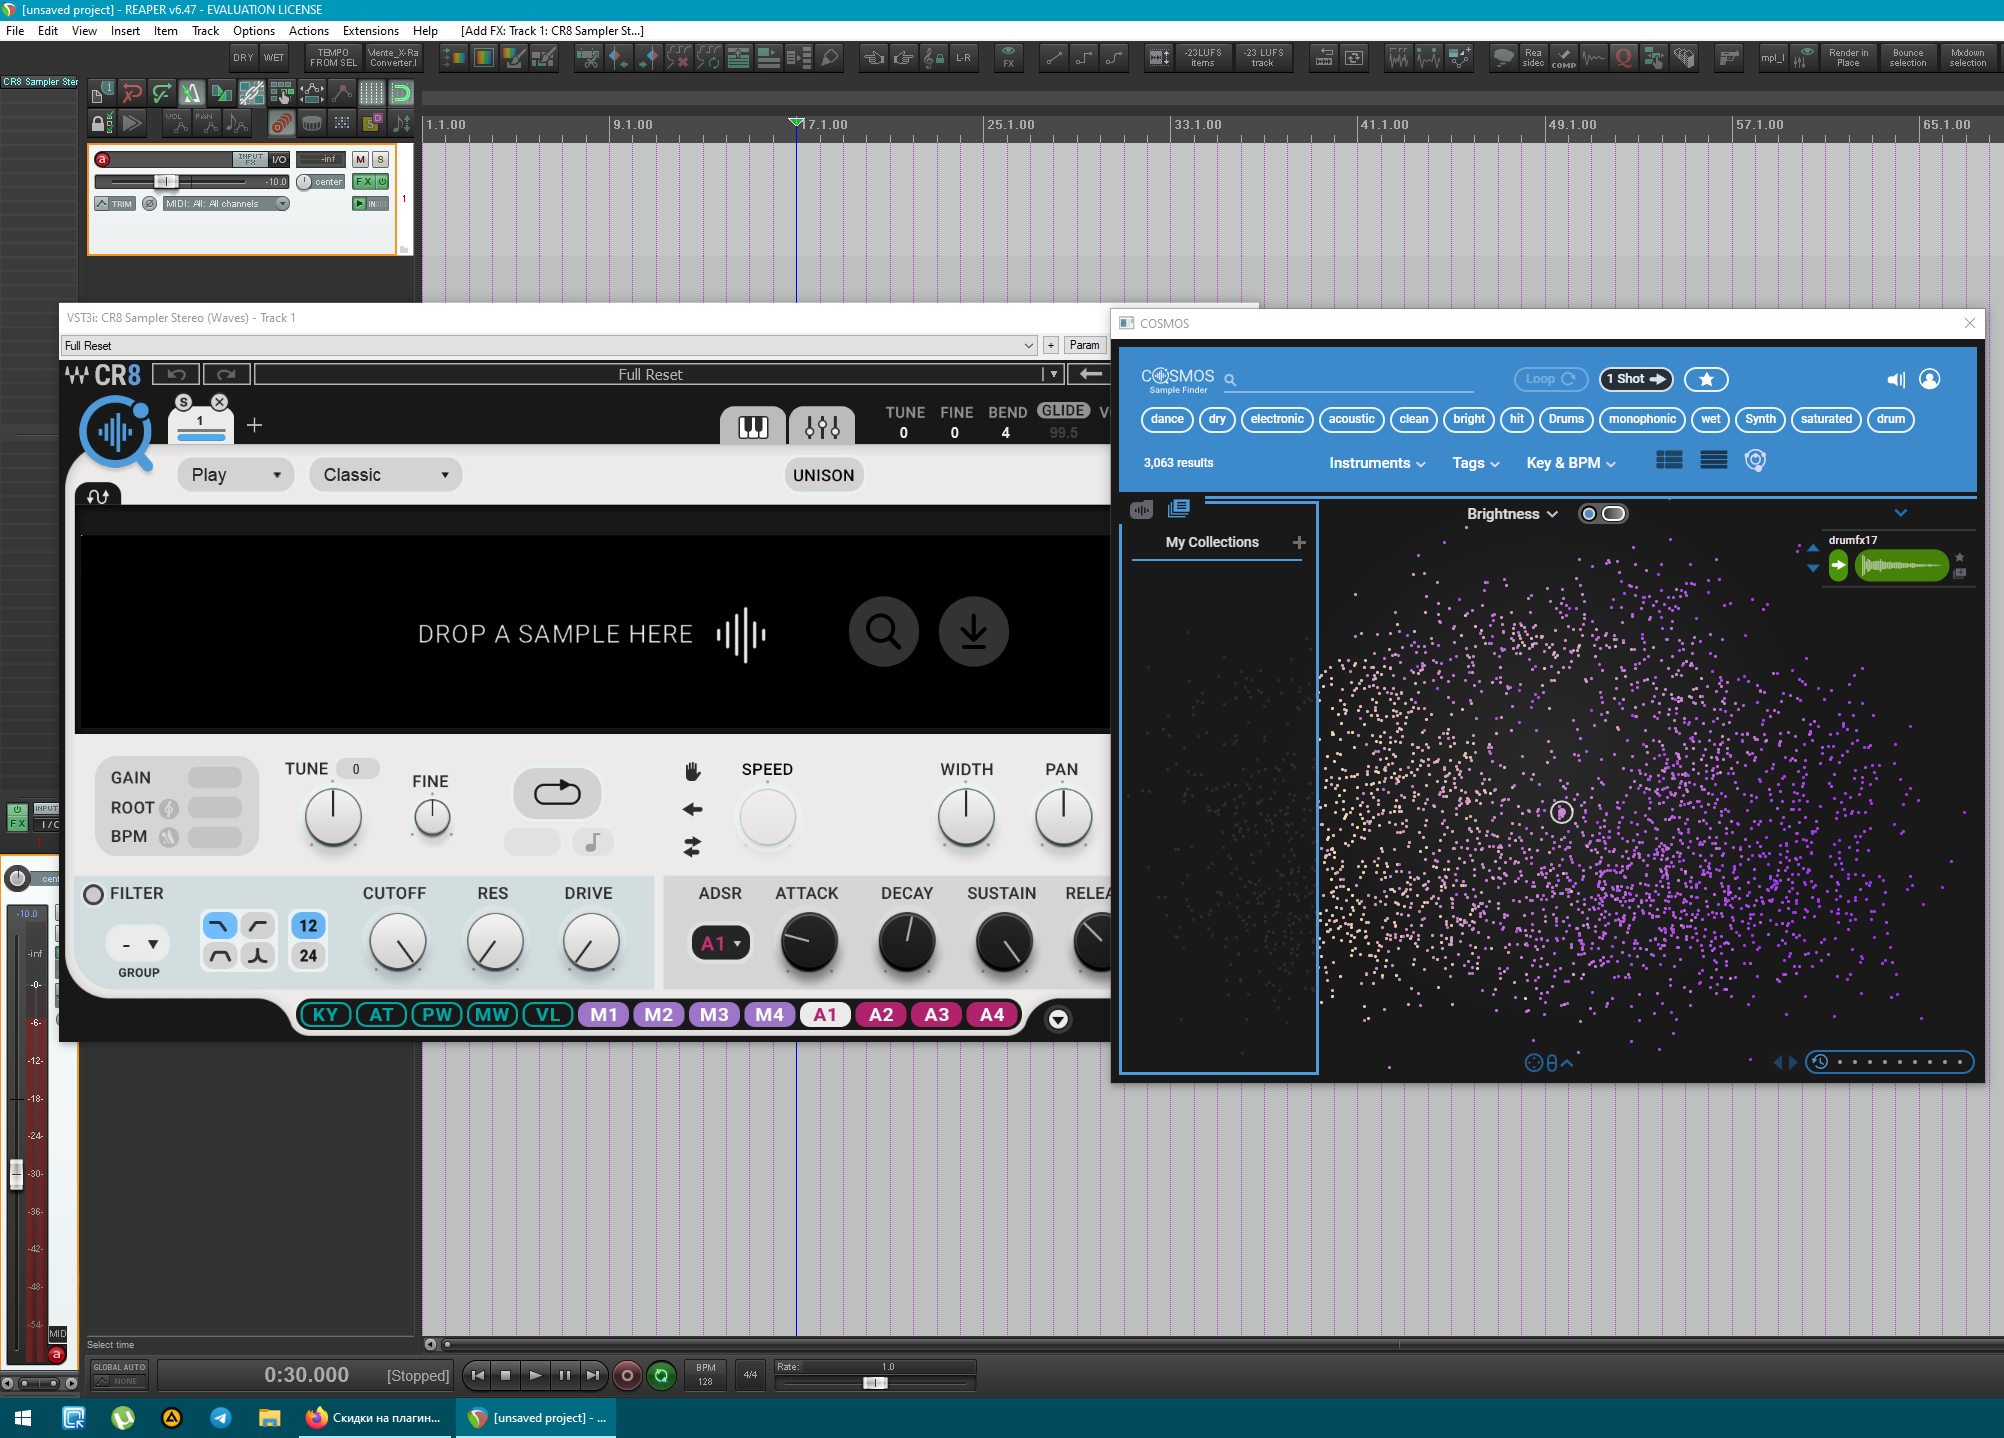Select the CR8 ping-pong direction arrows

692,847
